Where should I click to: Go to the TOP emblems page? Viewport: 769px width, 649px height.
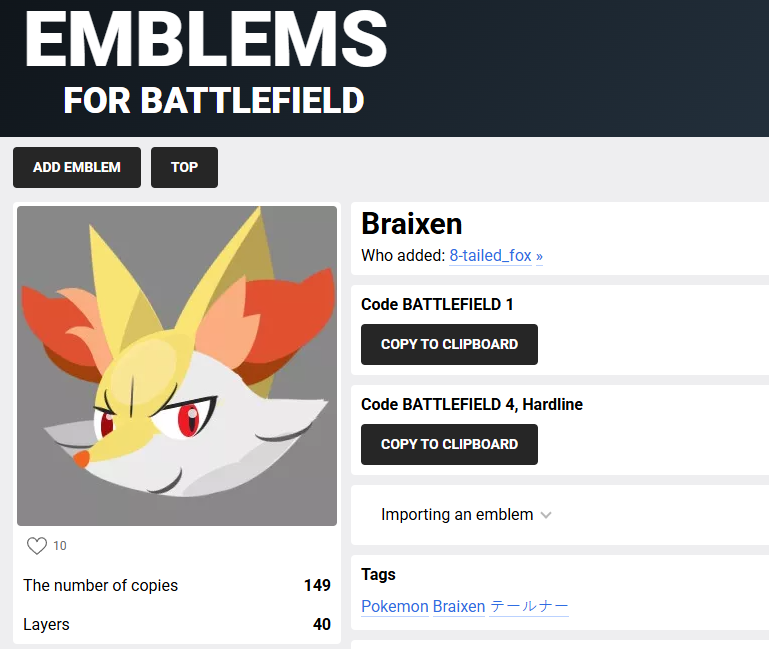click(x=184, y=167)
